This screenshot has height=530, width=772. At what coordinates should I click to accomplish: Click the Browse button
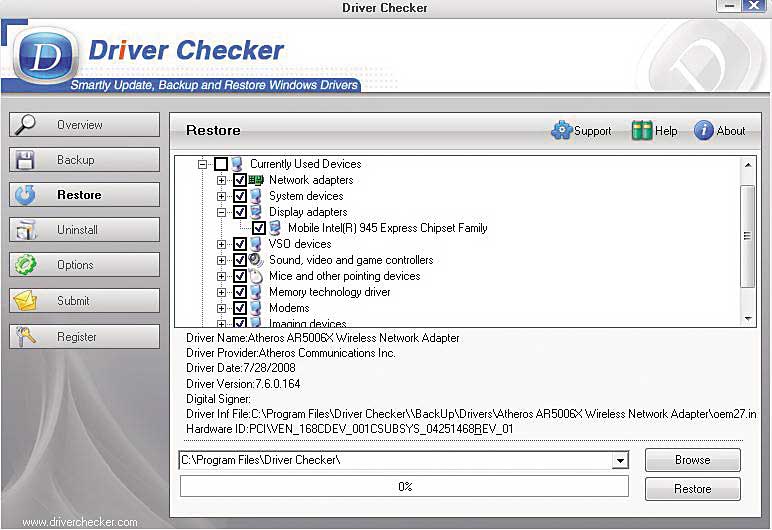coord(692,460)
